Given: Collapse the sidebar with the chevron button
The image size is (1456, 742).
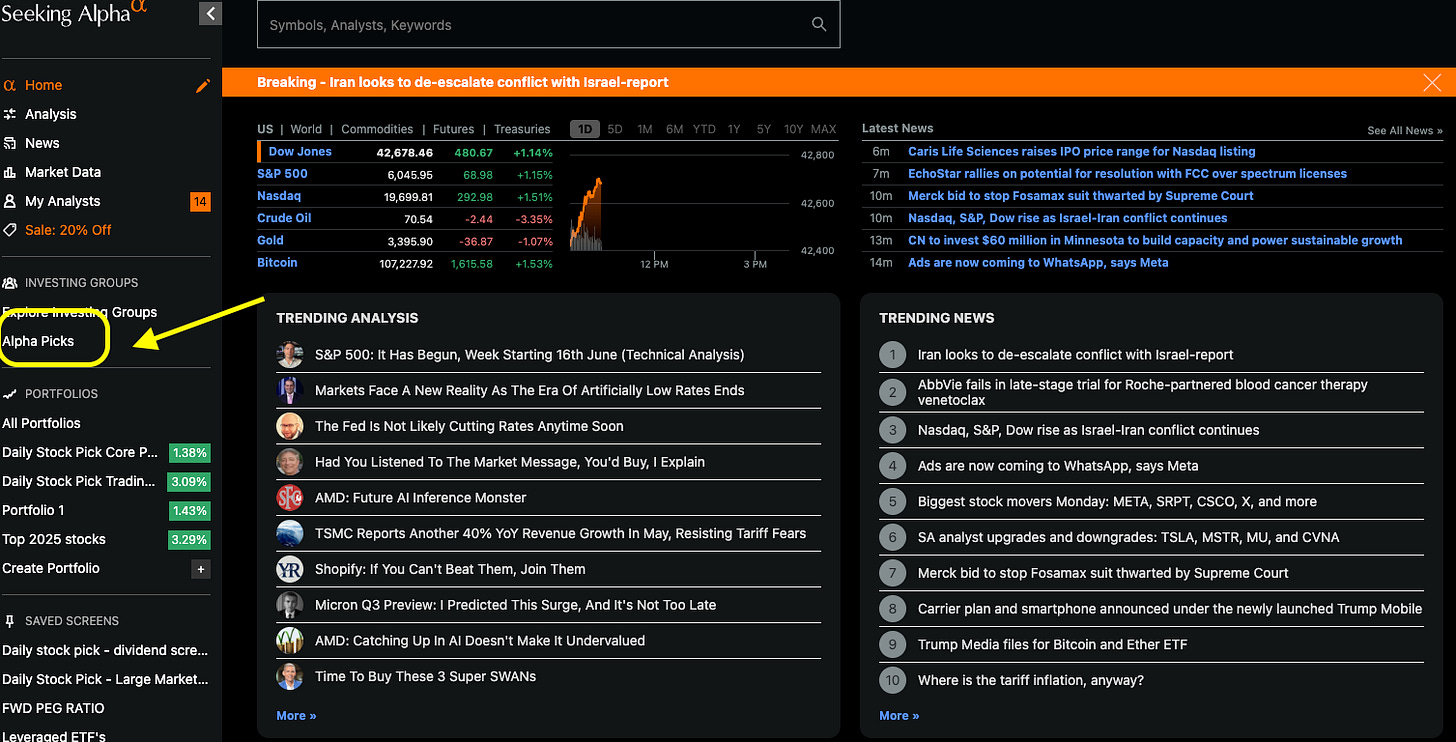Looking at the screenshot, I should click(x=210, y=13).
